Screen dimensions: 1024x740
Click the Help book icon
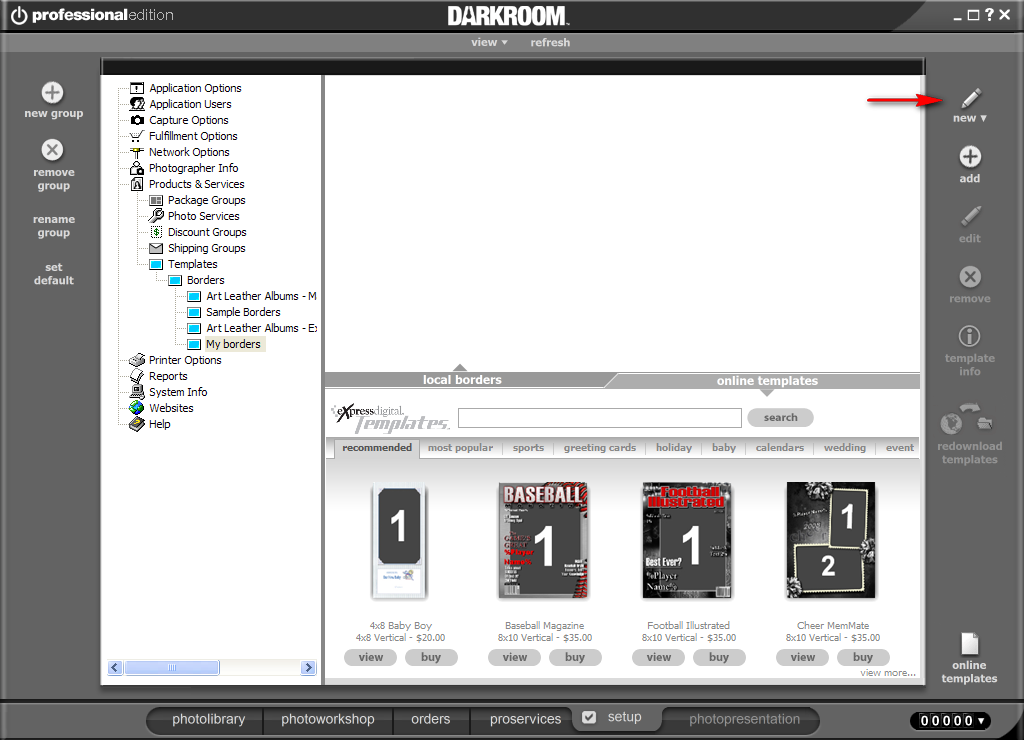click(136, 424)
